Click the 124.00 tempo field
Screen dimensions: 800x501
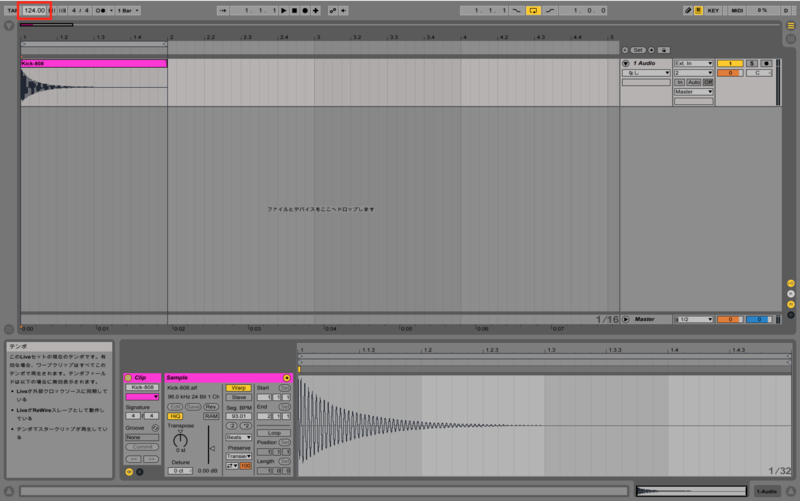35,10
